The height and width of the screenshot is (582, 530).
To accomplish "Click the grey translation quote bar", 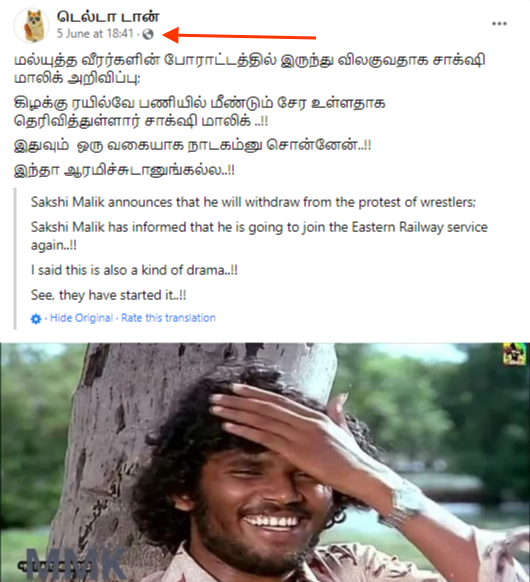I will point(15,259).
